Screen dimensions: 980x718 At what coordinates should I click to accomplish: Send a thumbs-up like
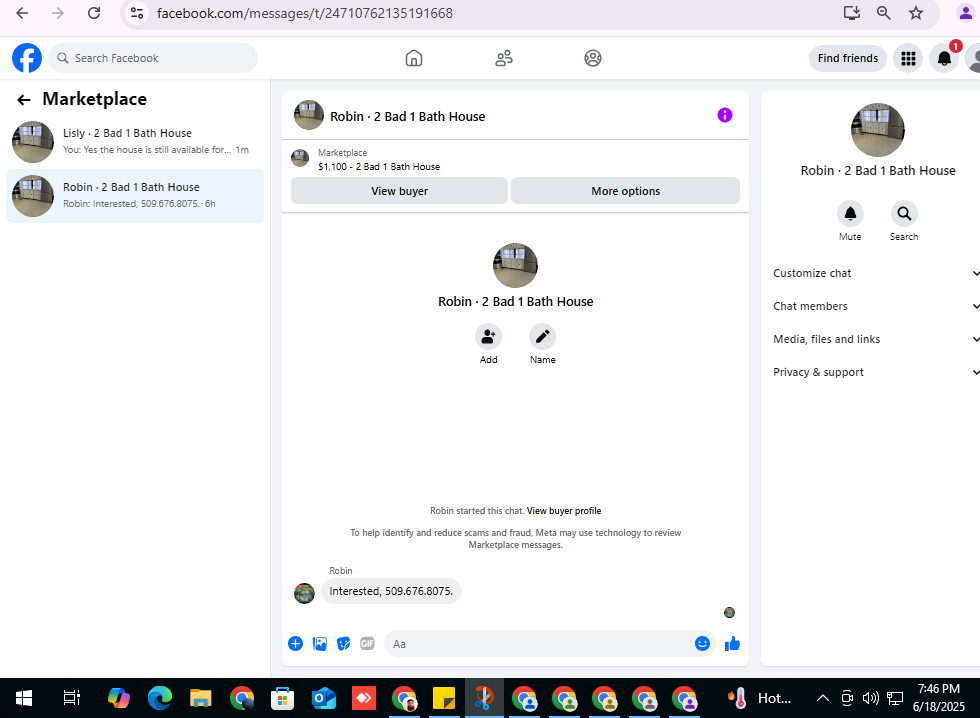point(732,644)
